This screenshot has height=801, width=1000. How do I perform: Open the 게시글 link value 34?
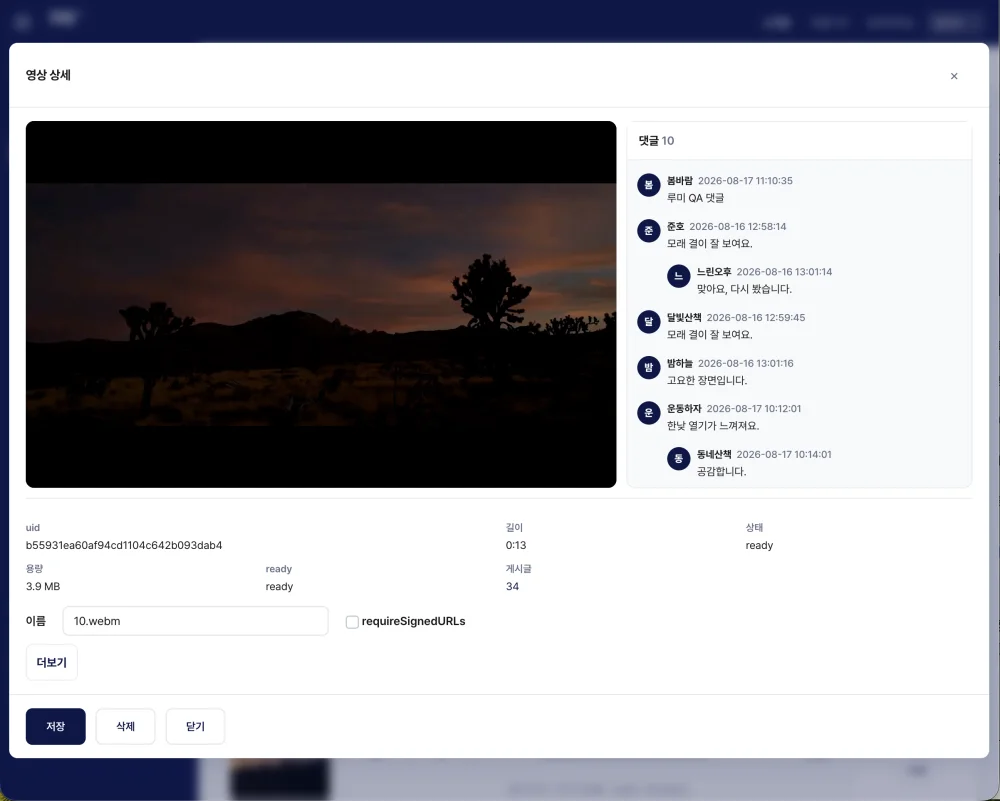click(x=512, y=586)
